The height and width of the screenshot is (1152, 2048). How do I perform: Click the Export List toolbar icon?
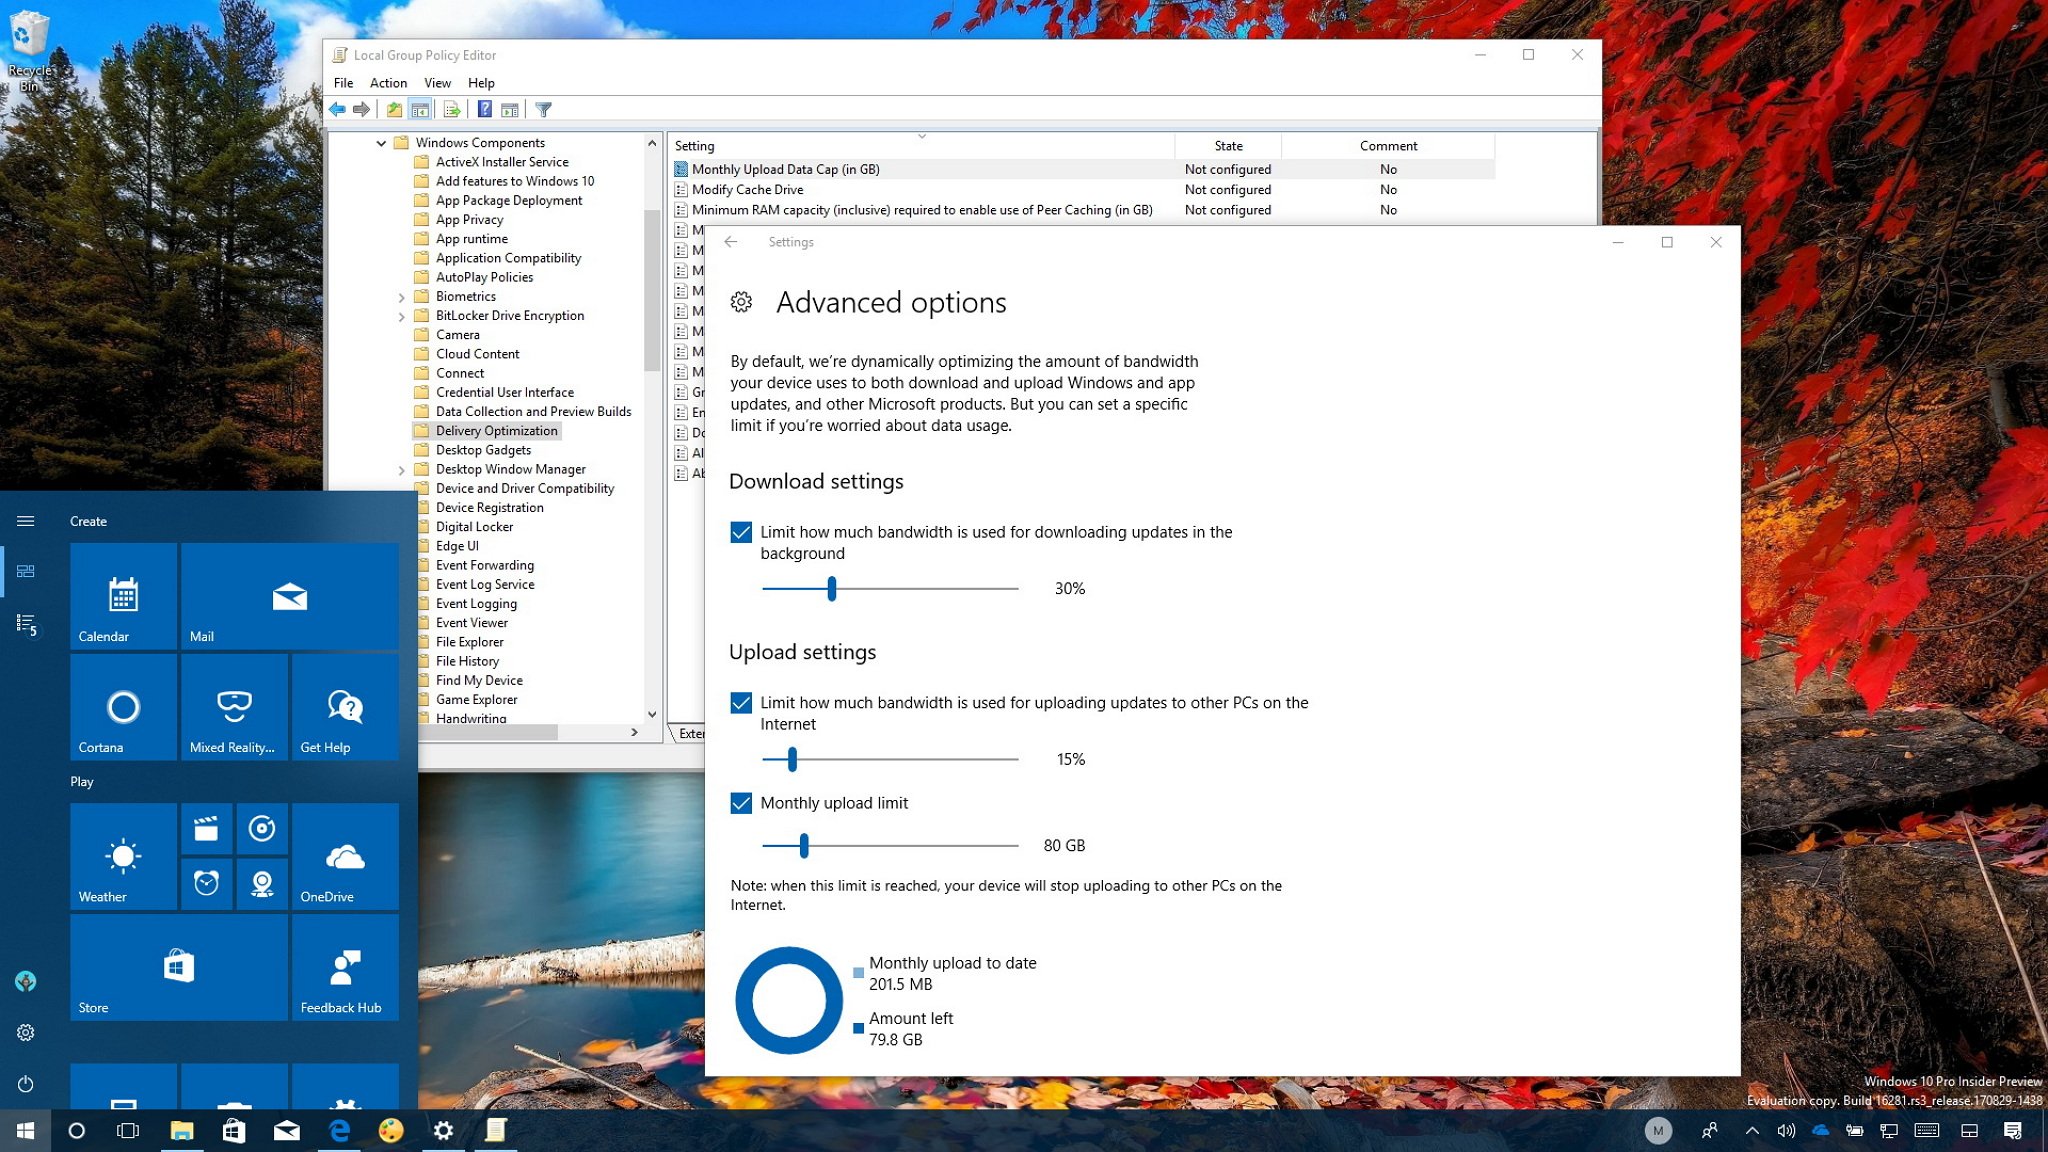click(x=452, y=110)
